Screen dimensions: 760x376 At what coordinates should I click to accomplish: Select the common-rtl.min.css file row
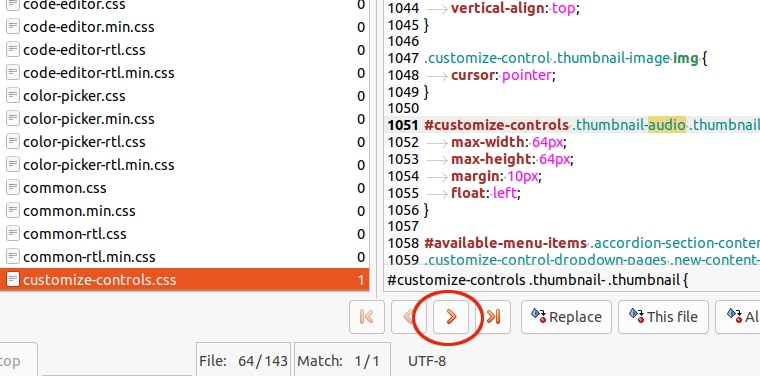[x=184, y=257]
